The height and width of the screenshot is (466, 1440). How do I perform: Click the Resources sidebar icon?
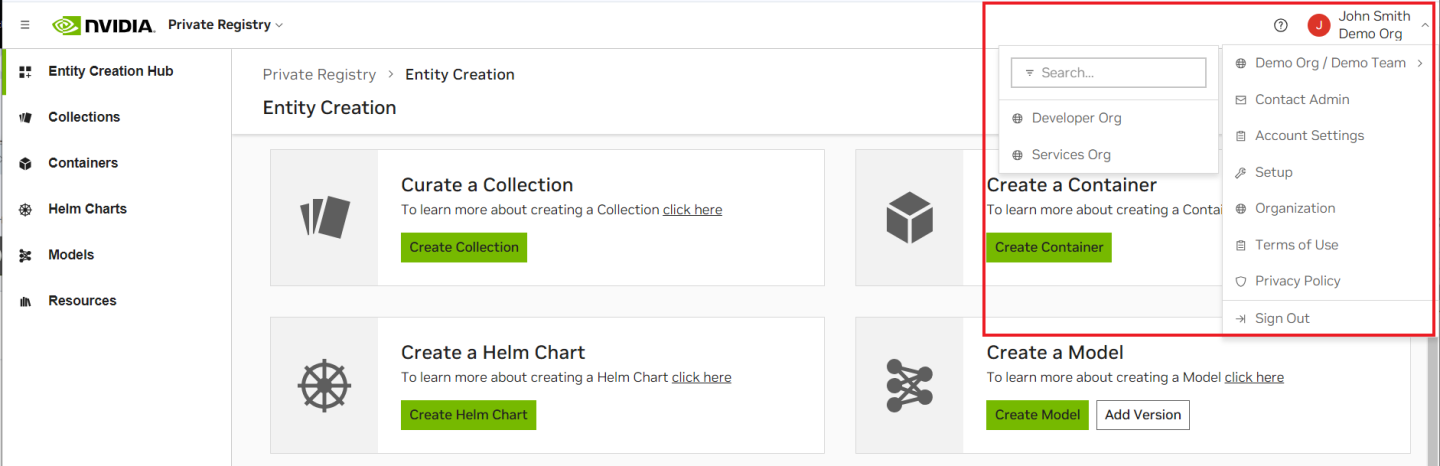25,301
